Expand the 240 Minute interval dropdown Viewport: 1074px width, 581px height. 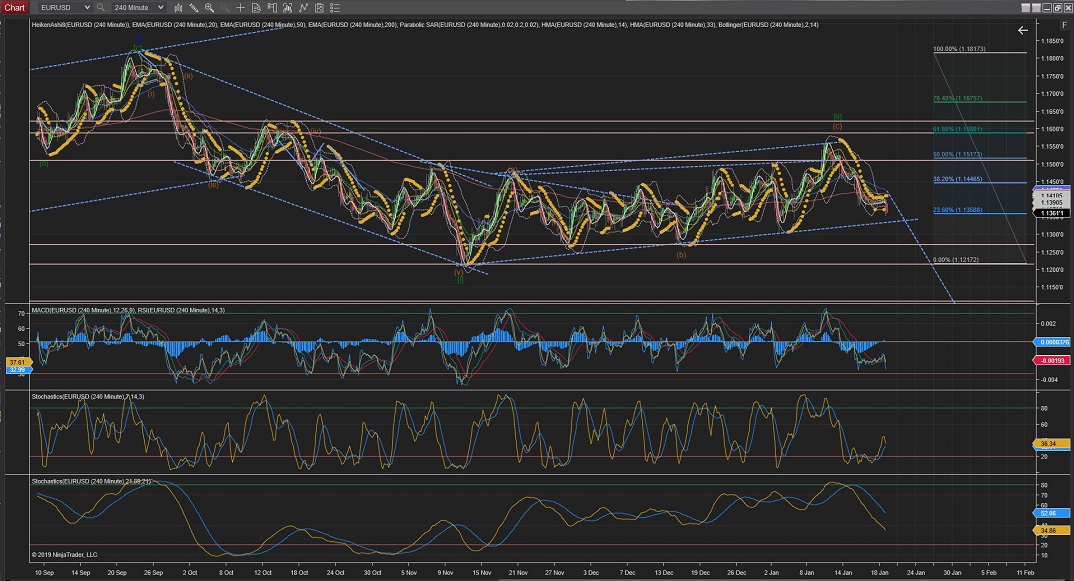160,8
